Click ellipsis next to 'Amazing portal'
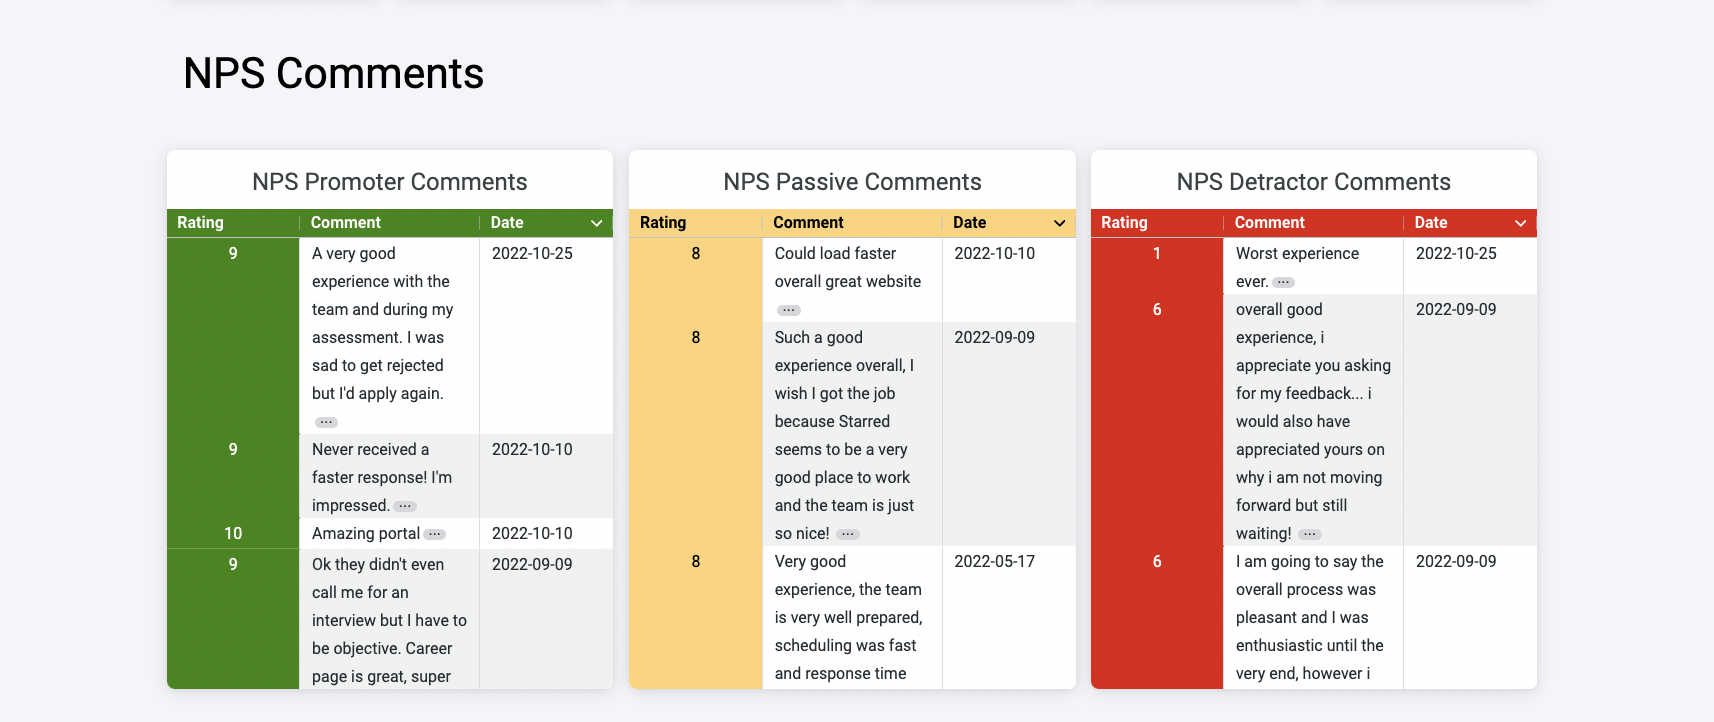The height and width of the screenshot is (722, 1714). pos(435,534)
